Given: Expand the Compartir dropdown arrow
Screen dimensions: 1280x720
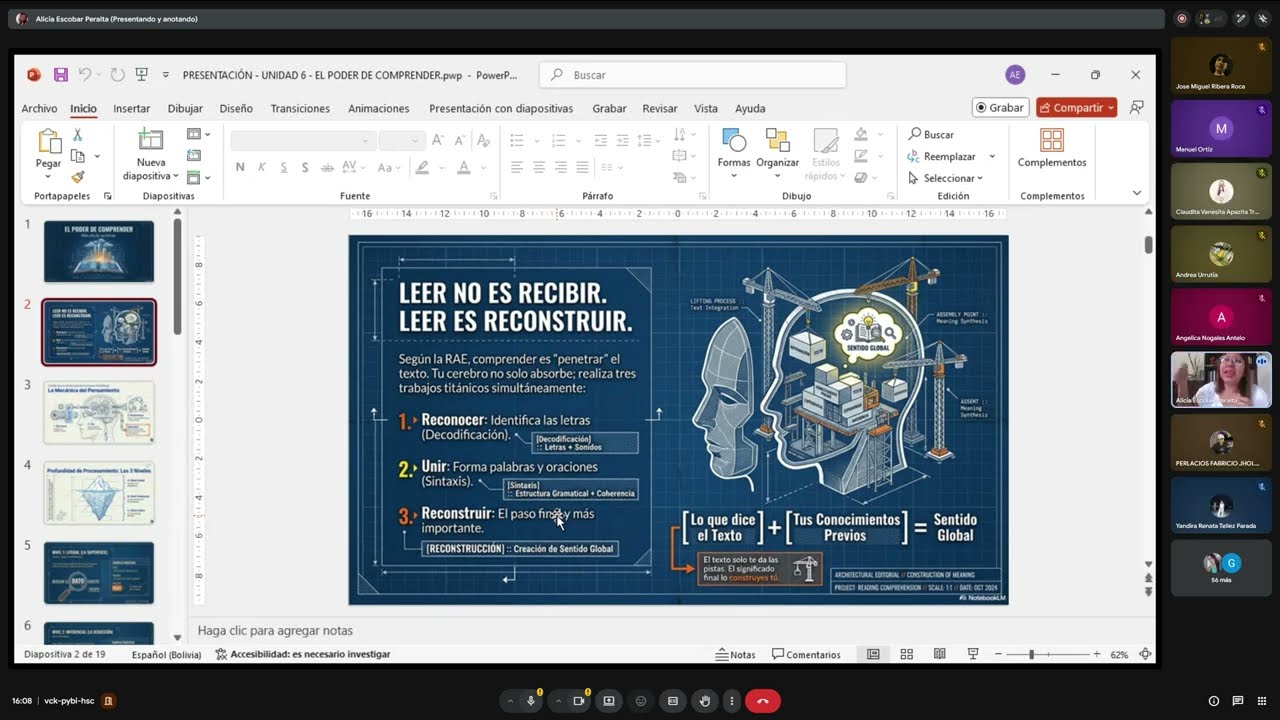Looking at the screenshot, I should (x=1111, y=108).
